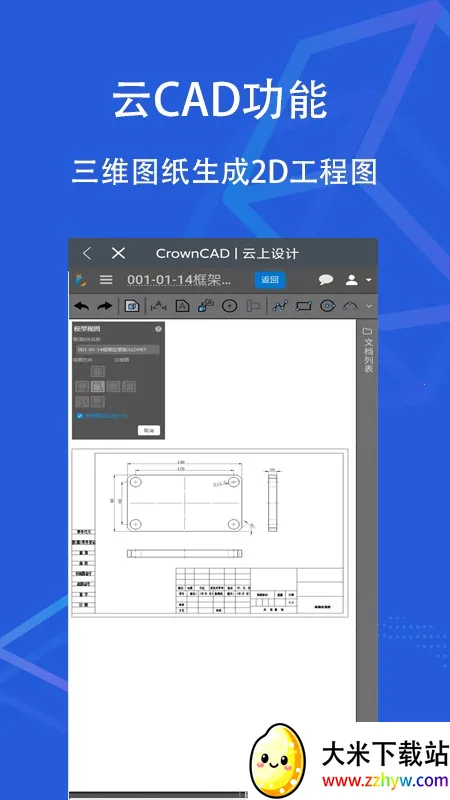Tap the back chevron in CrownCAD title bar
This screenshot has height=800, width=450.
coord(87,253)
